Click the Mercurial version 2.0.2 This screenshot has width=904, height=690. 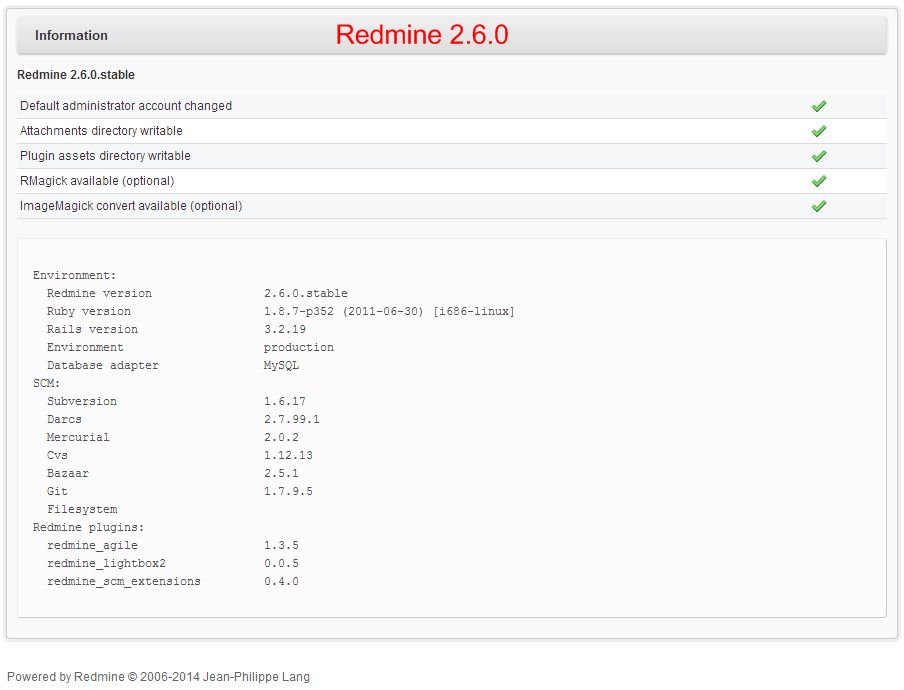[x=281, y=438]
